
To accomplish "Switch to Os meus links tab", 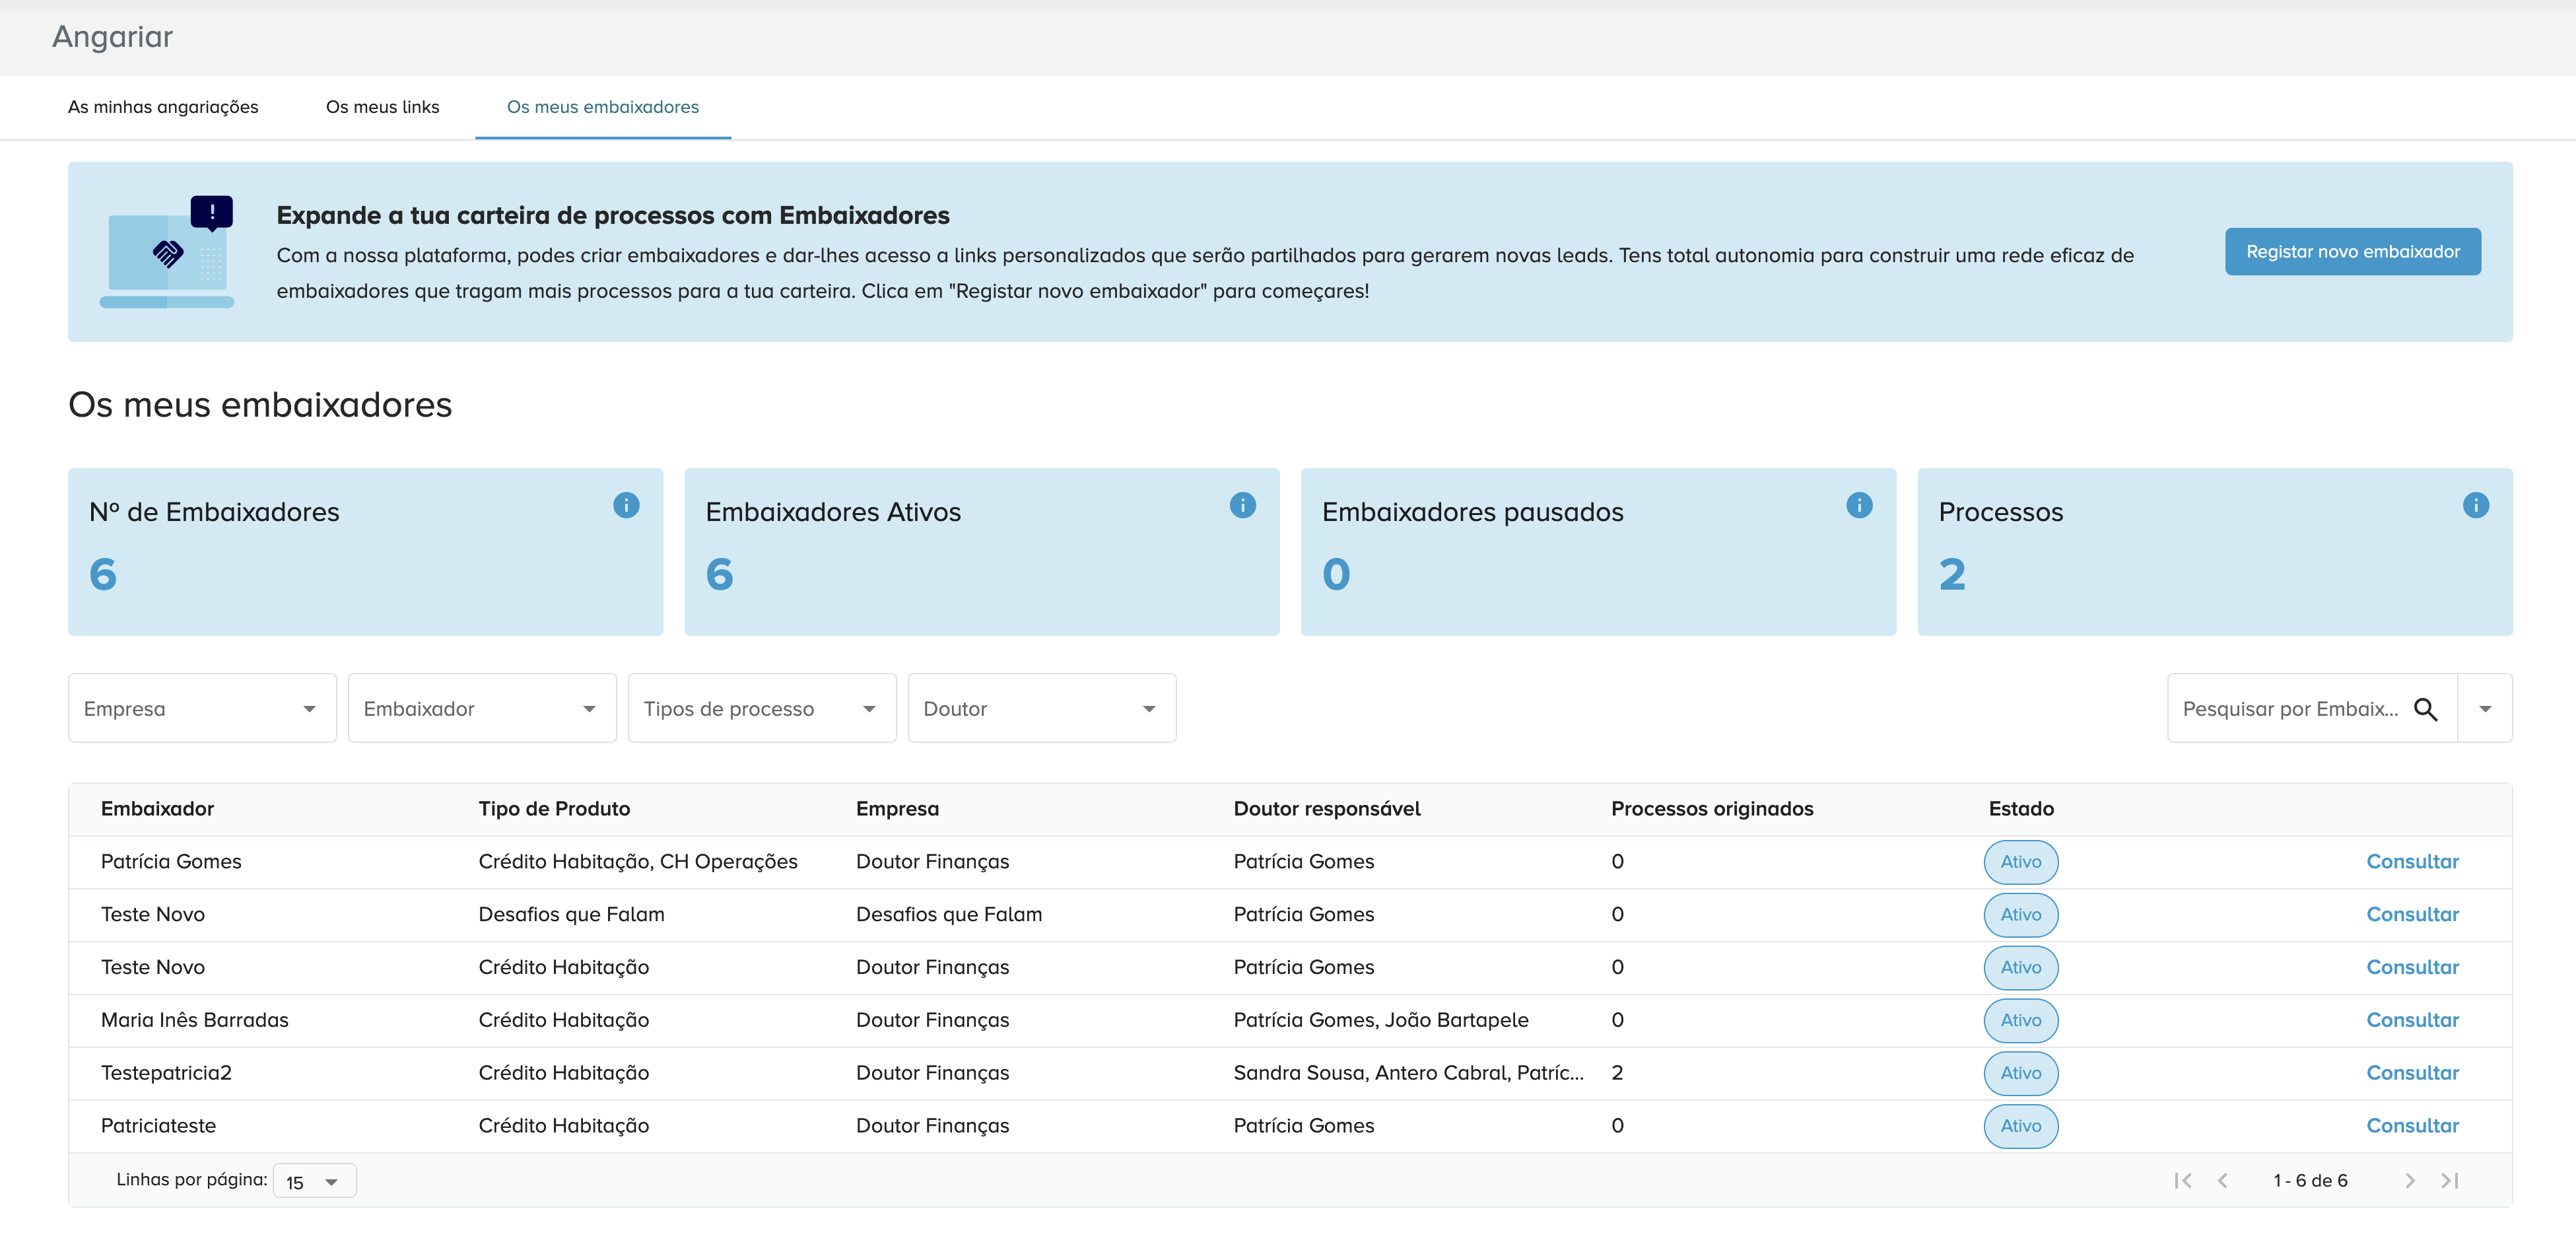I will coord(382,107).
